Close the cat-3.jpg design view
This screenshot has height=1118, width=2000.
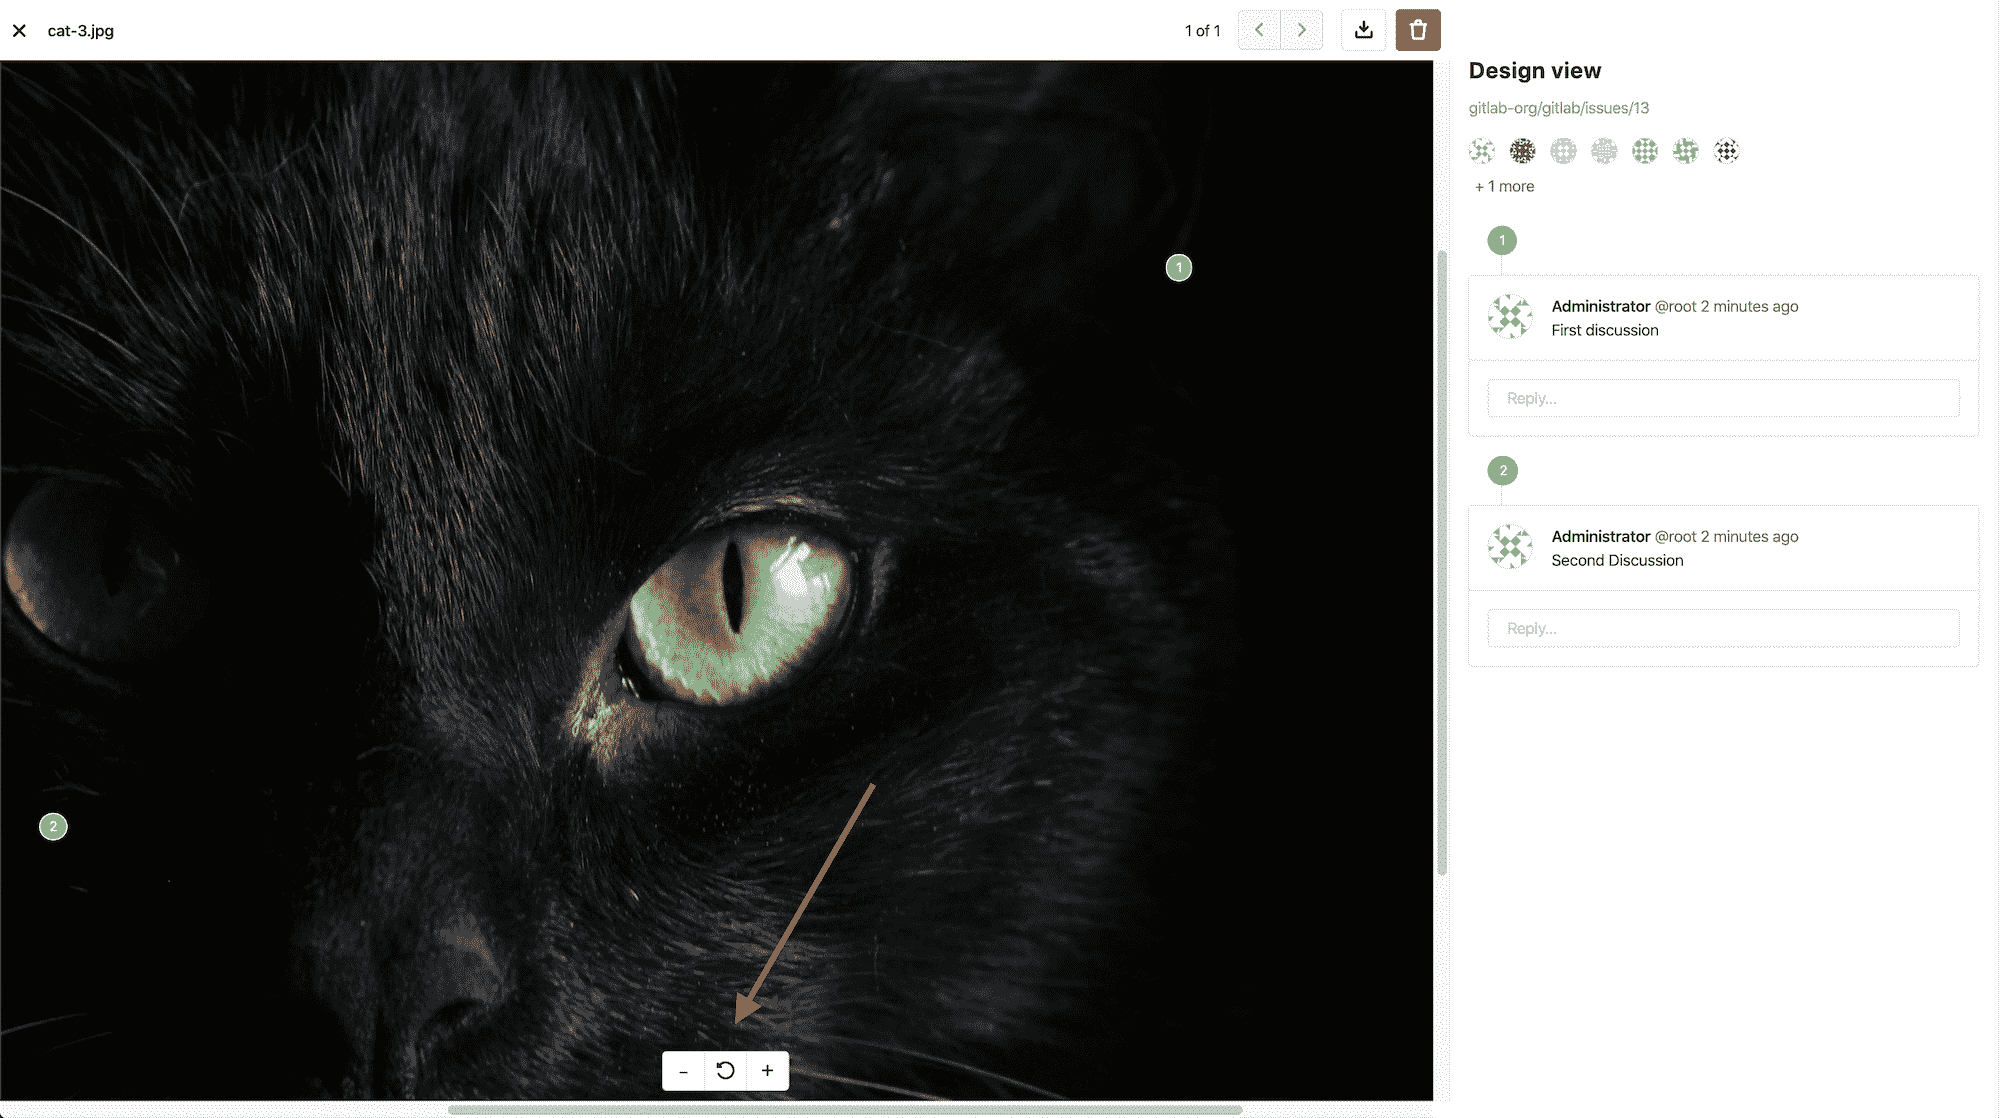click(19, 31)
